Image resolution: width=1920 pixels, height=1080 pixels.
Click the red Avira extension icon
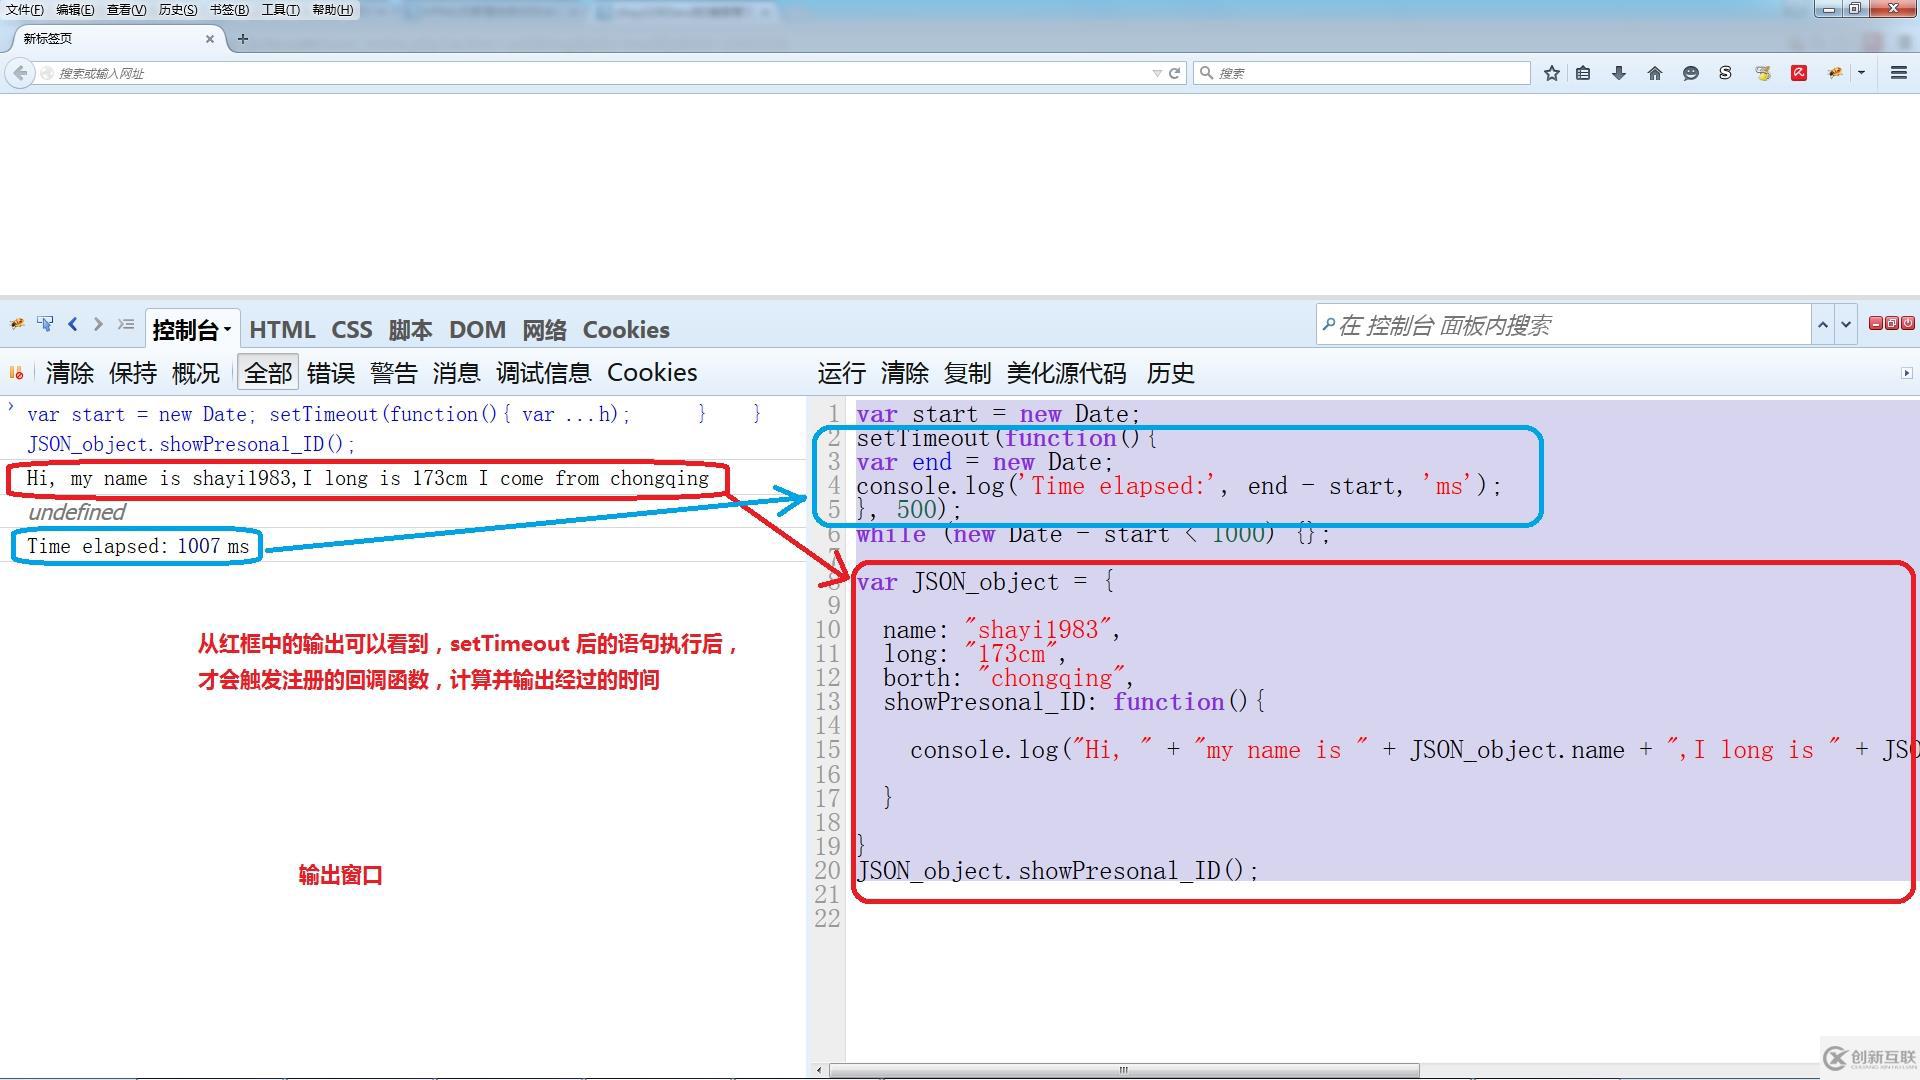point(1799,73)
